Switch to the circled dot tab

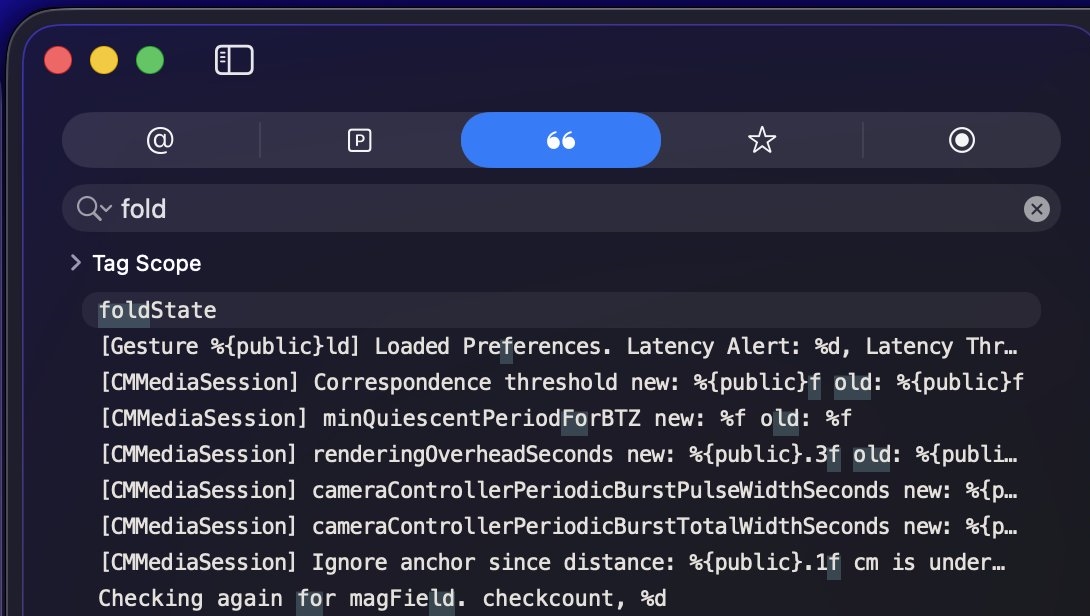962,140
